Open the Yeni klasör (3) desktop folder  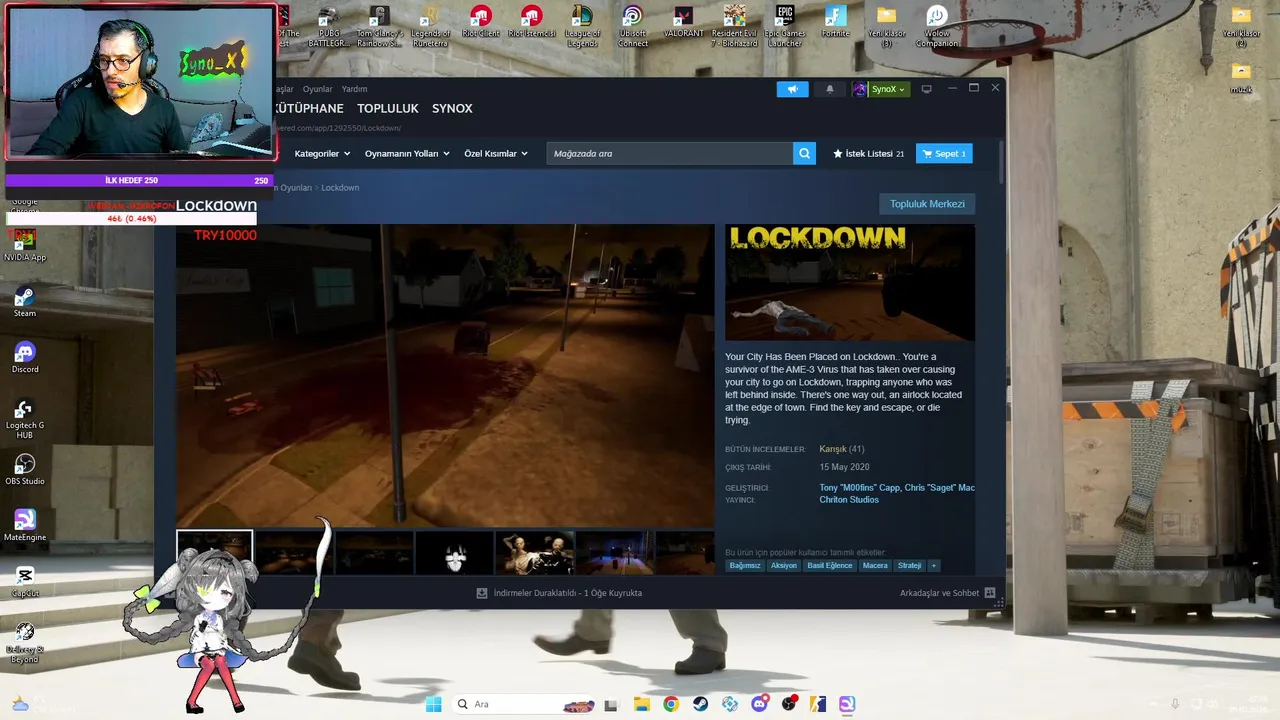point(886,26)
